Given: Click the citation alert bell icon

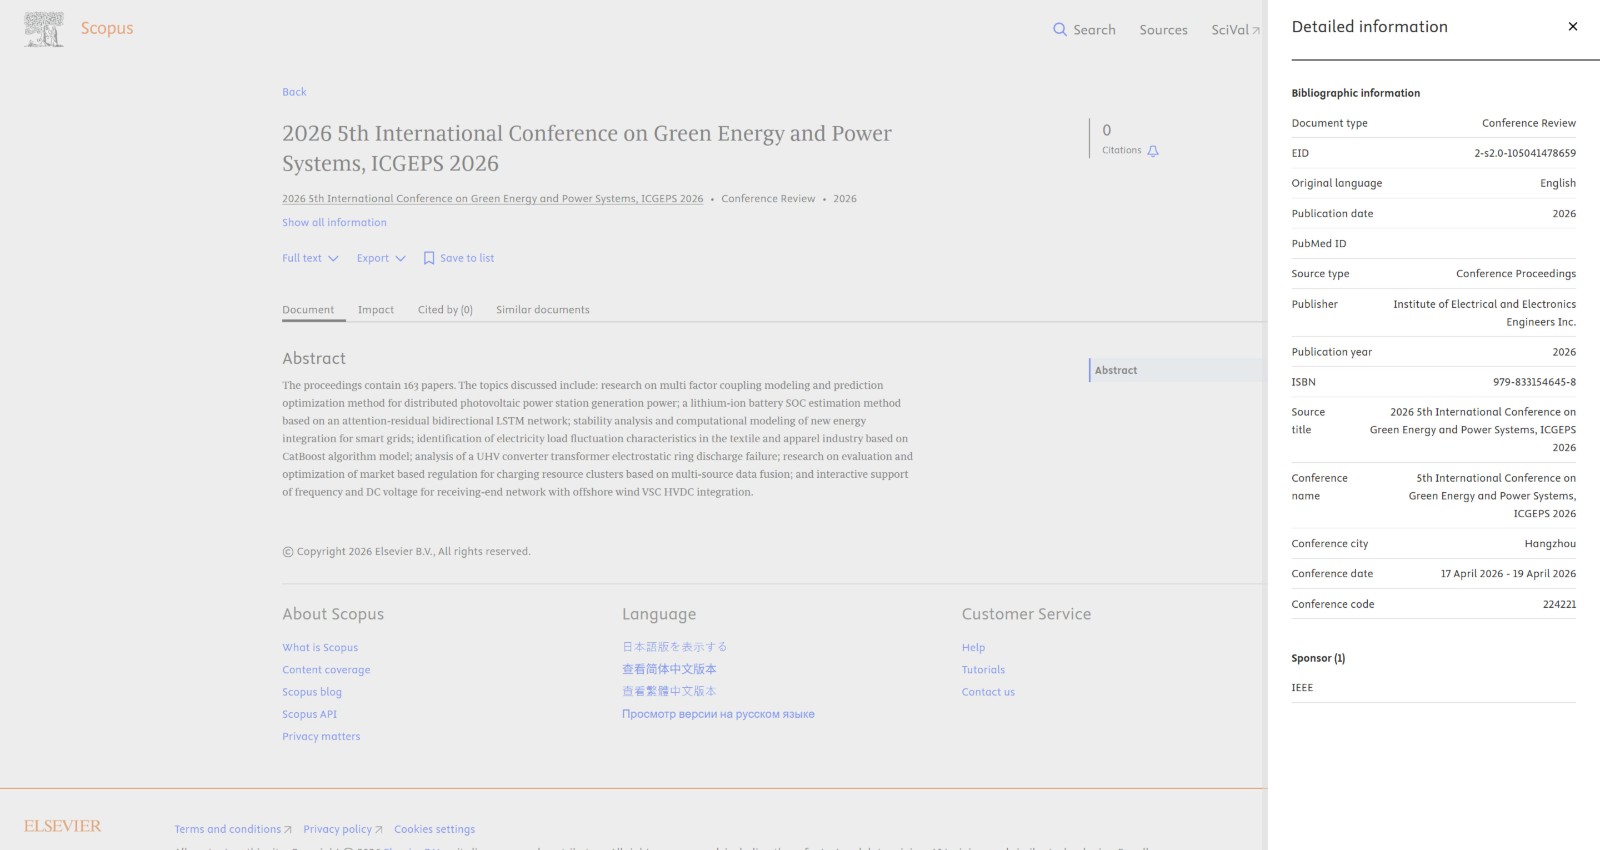Looking at the screenshot, I should pyautogui.click(x=1153, y=151).
